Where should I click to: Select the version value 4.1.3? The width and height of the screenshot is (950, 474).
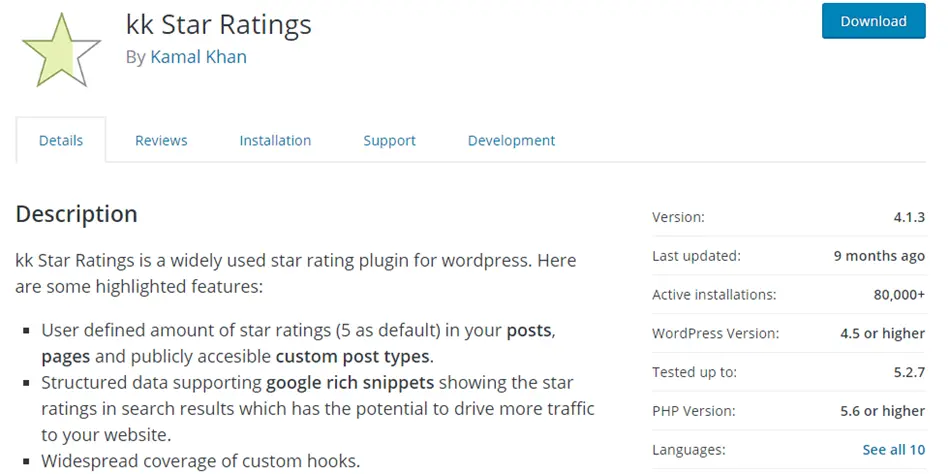[909, 217]
